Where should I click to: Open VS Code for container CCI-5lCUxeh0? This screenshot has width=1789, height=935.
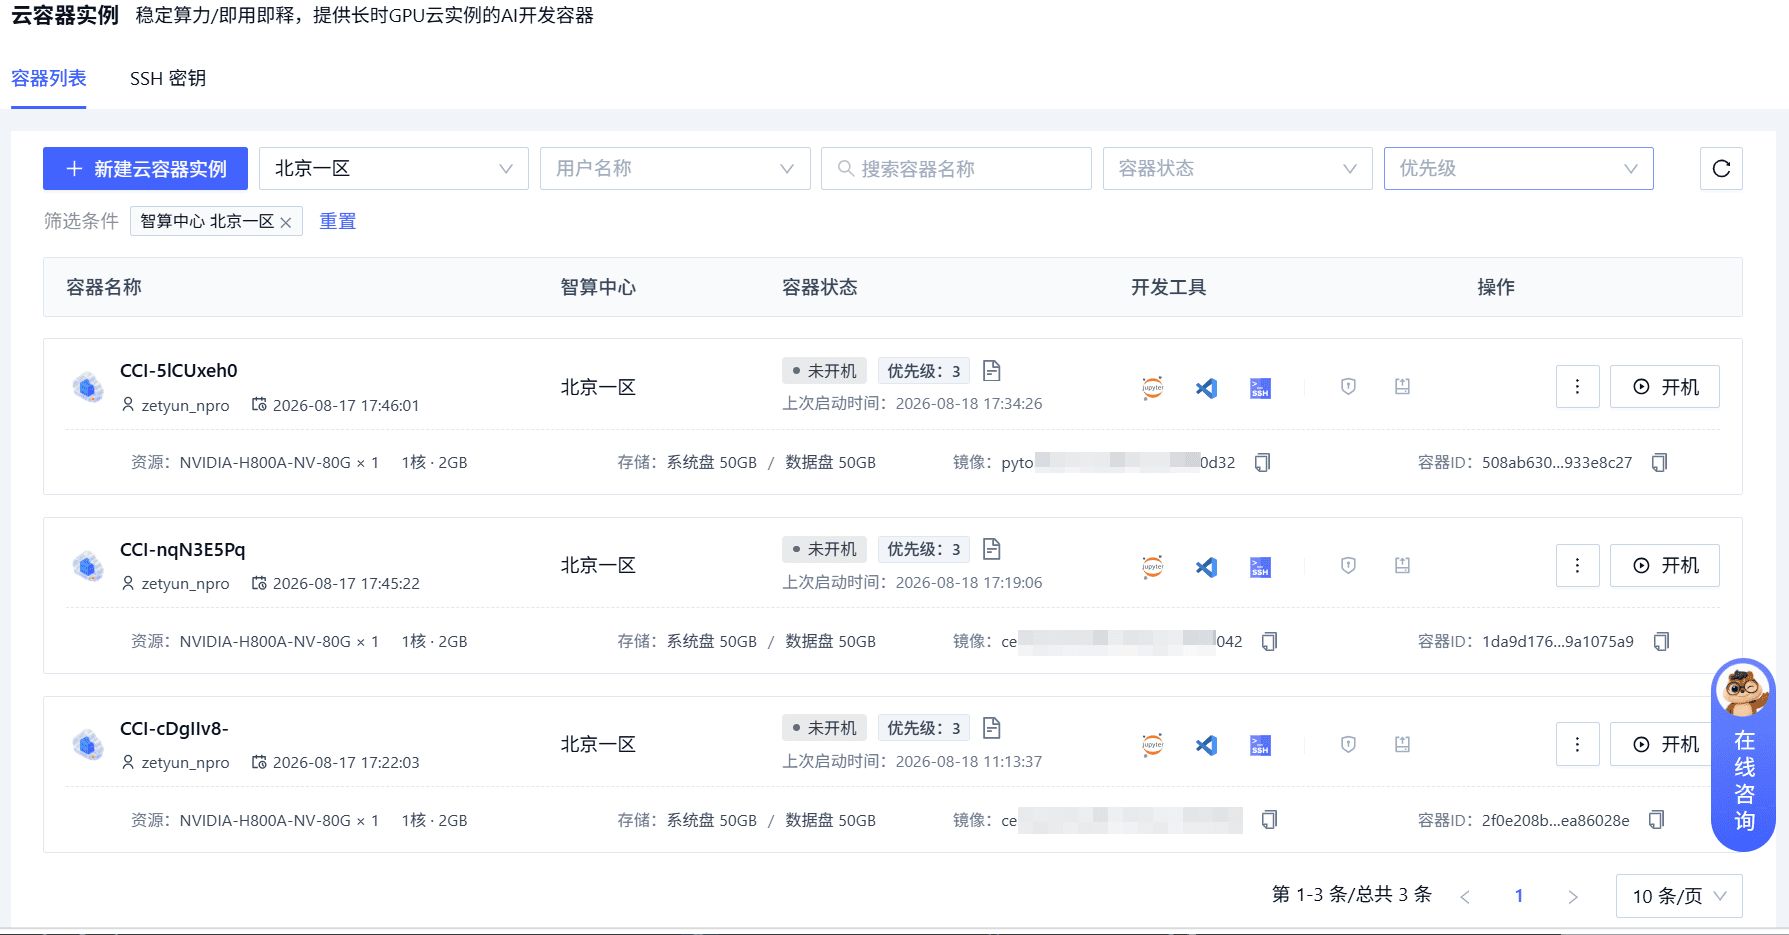(1207, 388)
